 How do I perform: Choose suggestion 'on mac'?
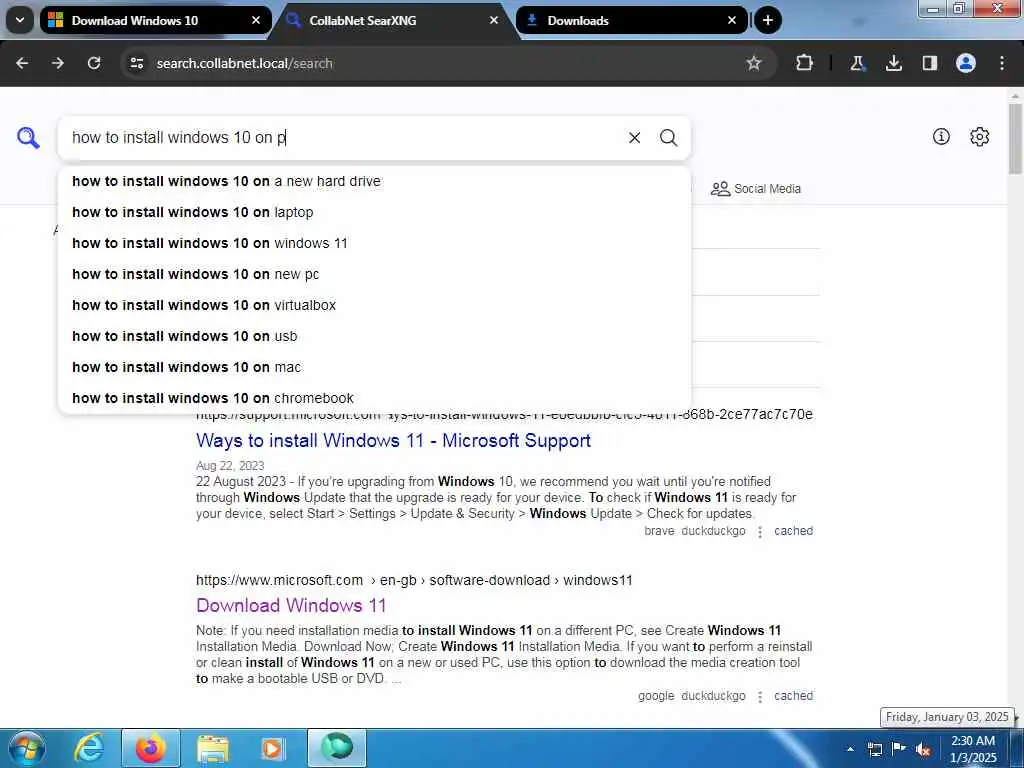(375, 367)
